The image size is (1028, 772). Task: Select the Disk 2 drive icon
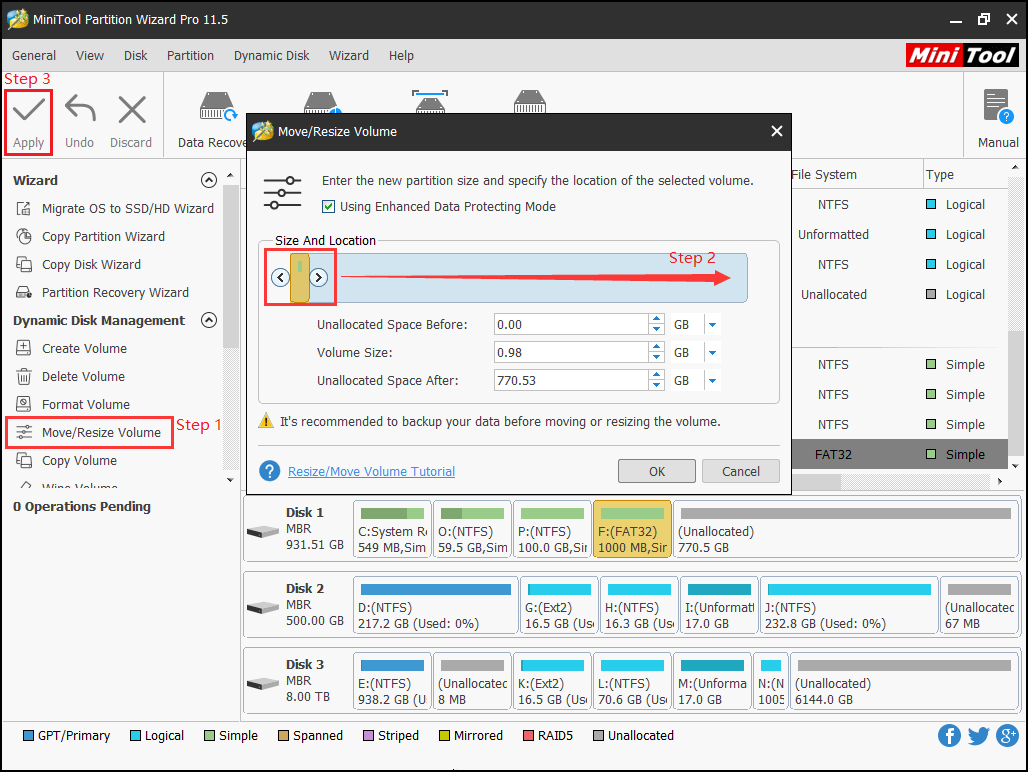pos(263,608)
